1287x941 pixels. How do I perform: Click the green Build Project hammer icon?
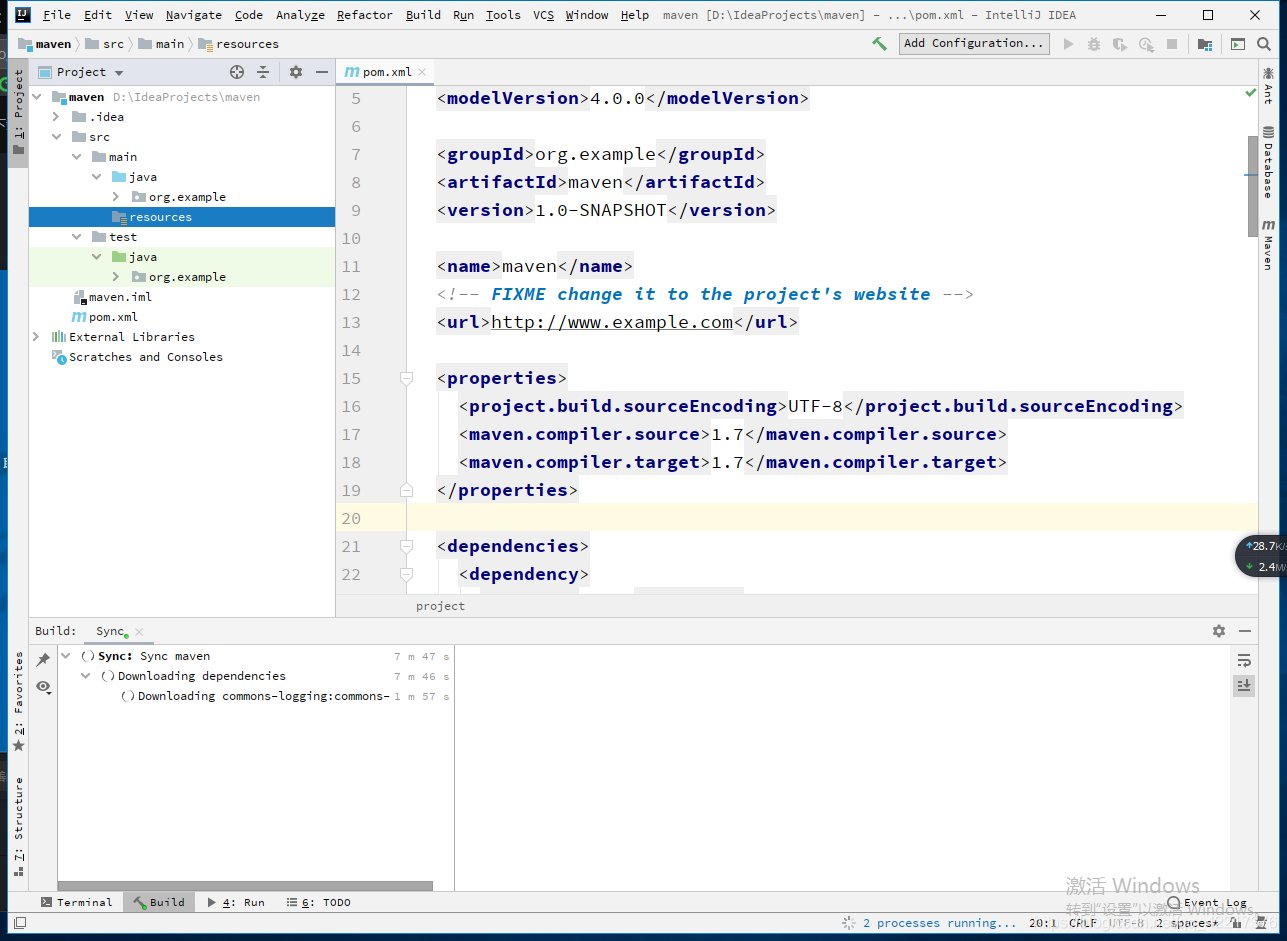[879, 44]
